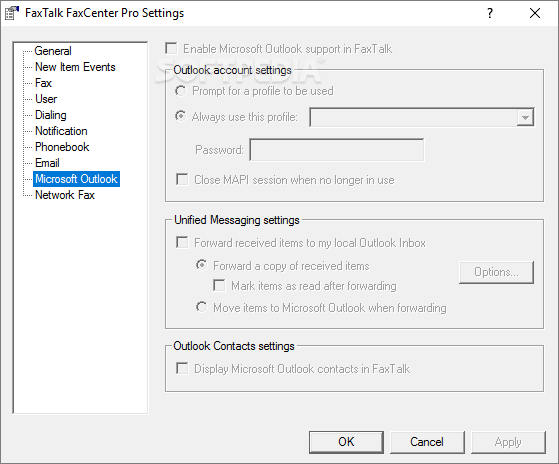
Task: Check Forward received items to Outlook Inbox
Action: [182, 243]
